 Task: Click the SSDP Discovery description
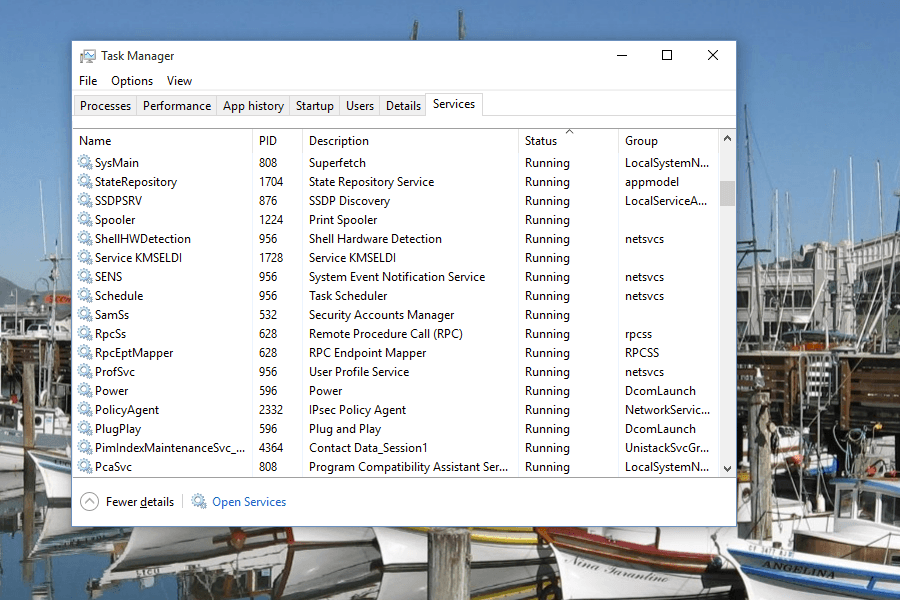[x=350, y=201]
